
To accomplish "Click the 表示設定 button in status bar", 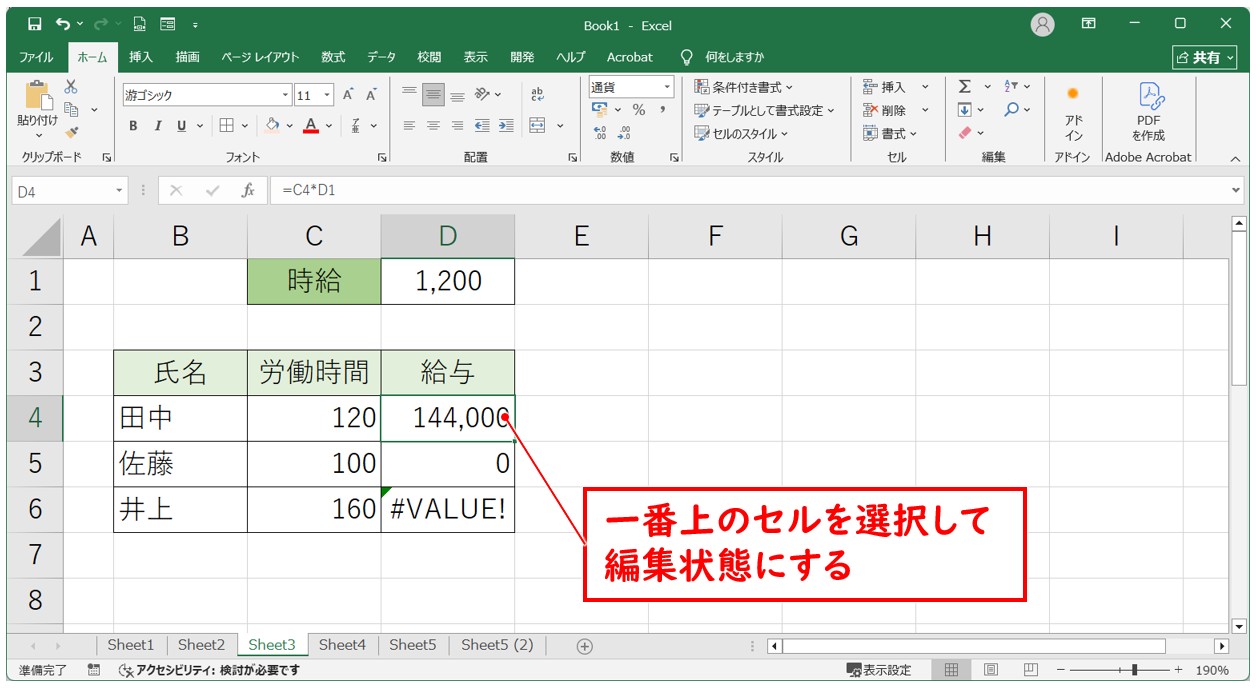I will [x=879, y=670].
